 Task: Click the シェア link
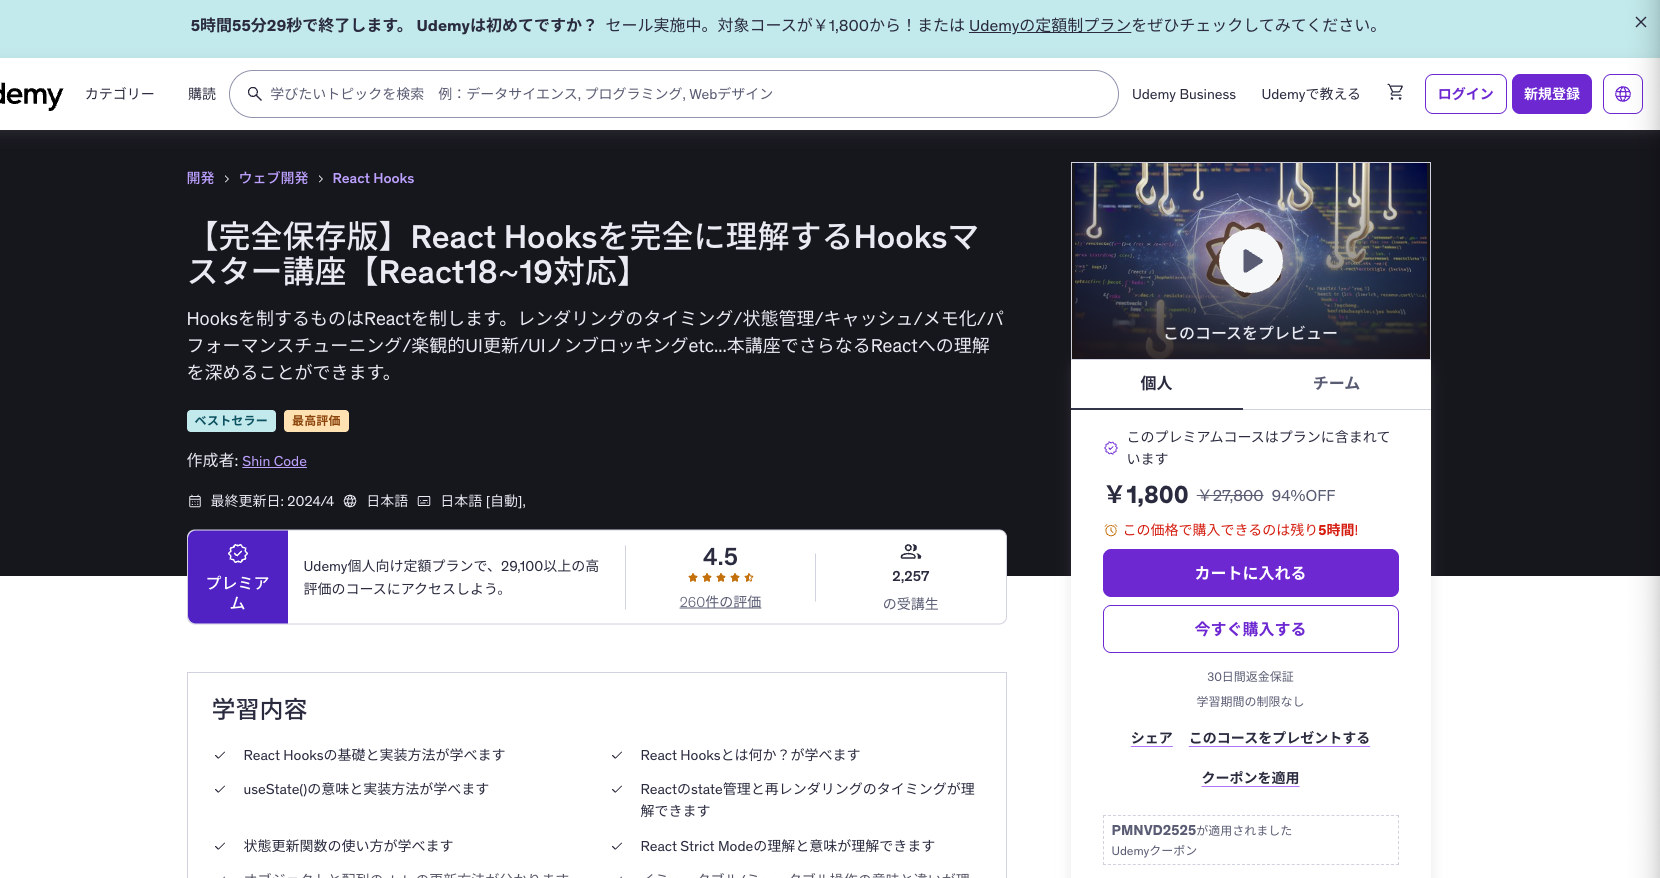(1151, 738)
